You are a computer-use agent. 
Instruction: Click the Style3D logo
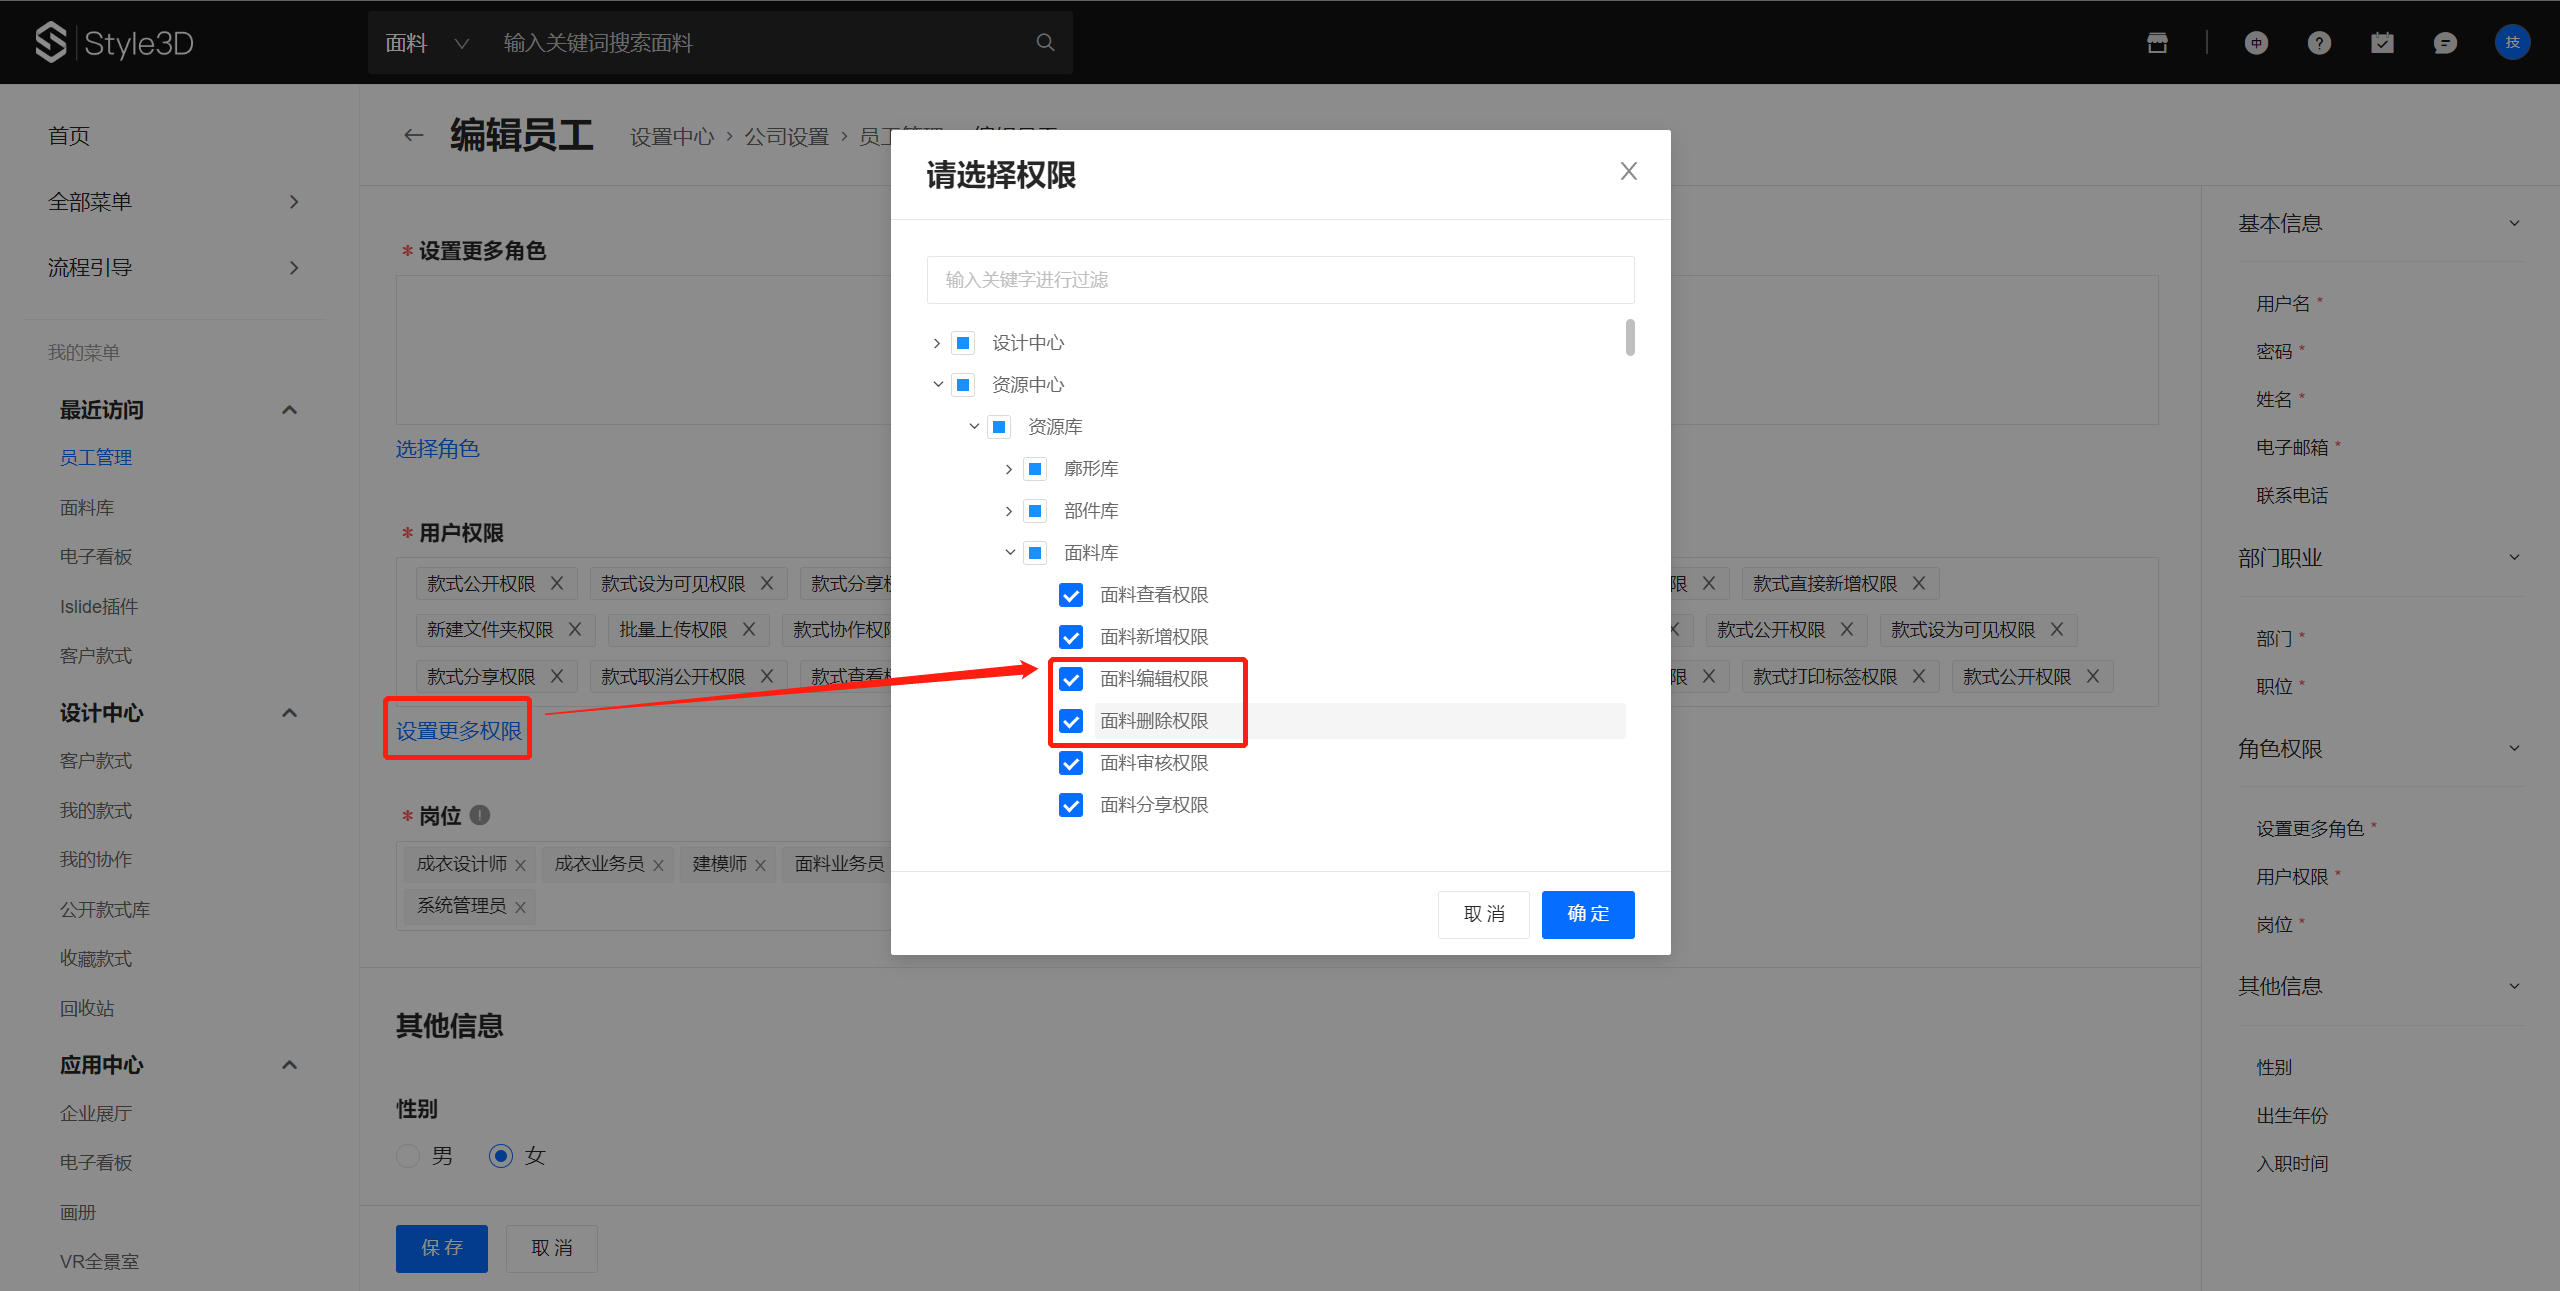coord(114,42)
